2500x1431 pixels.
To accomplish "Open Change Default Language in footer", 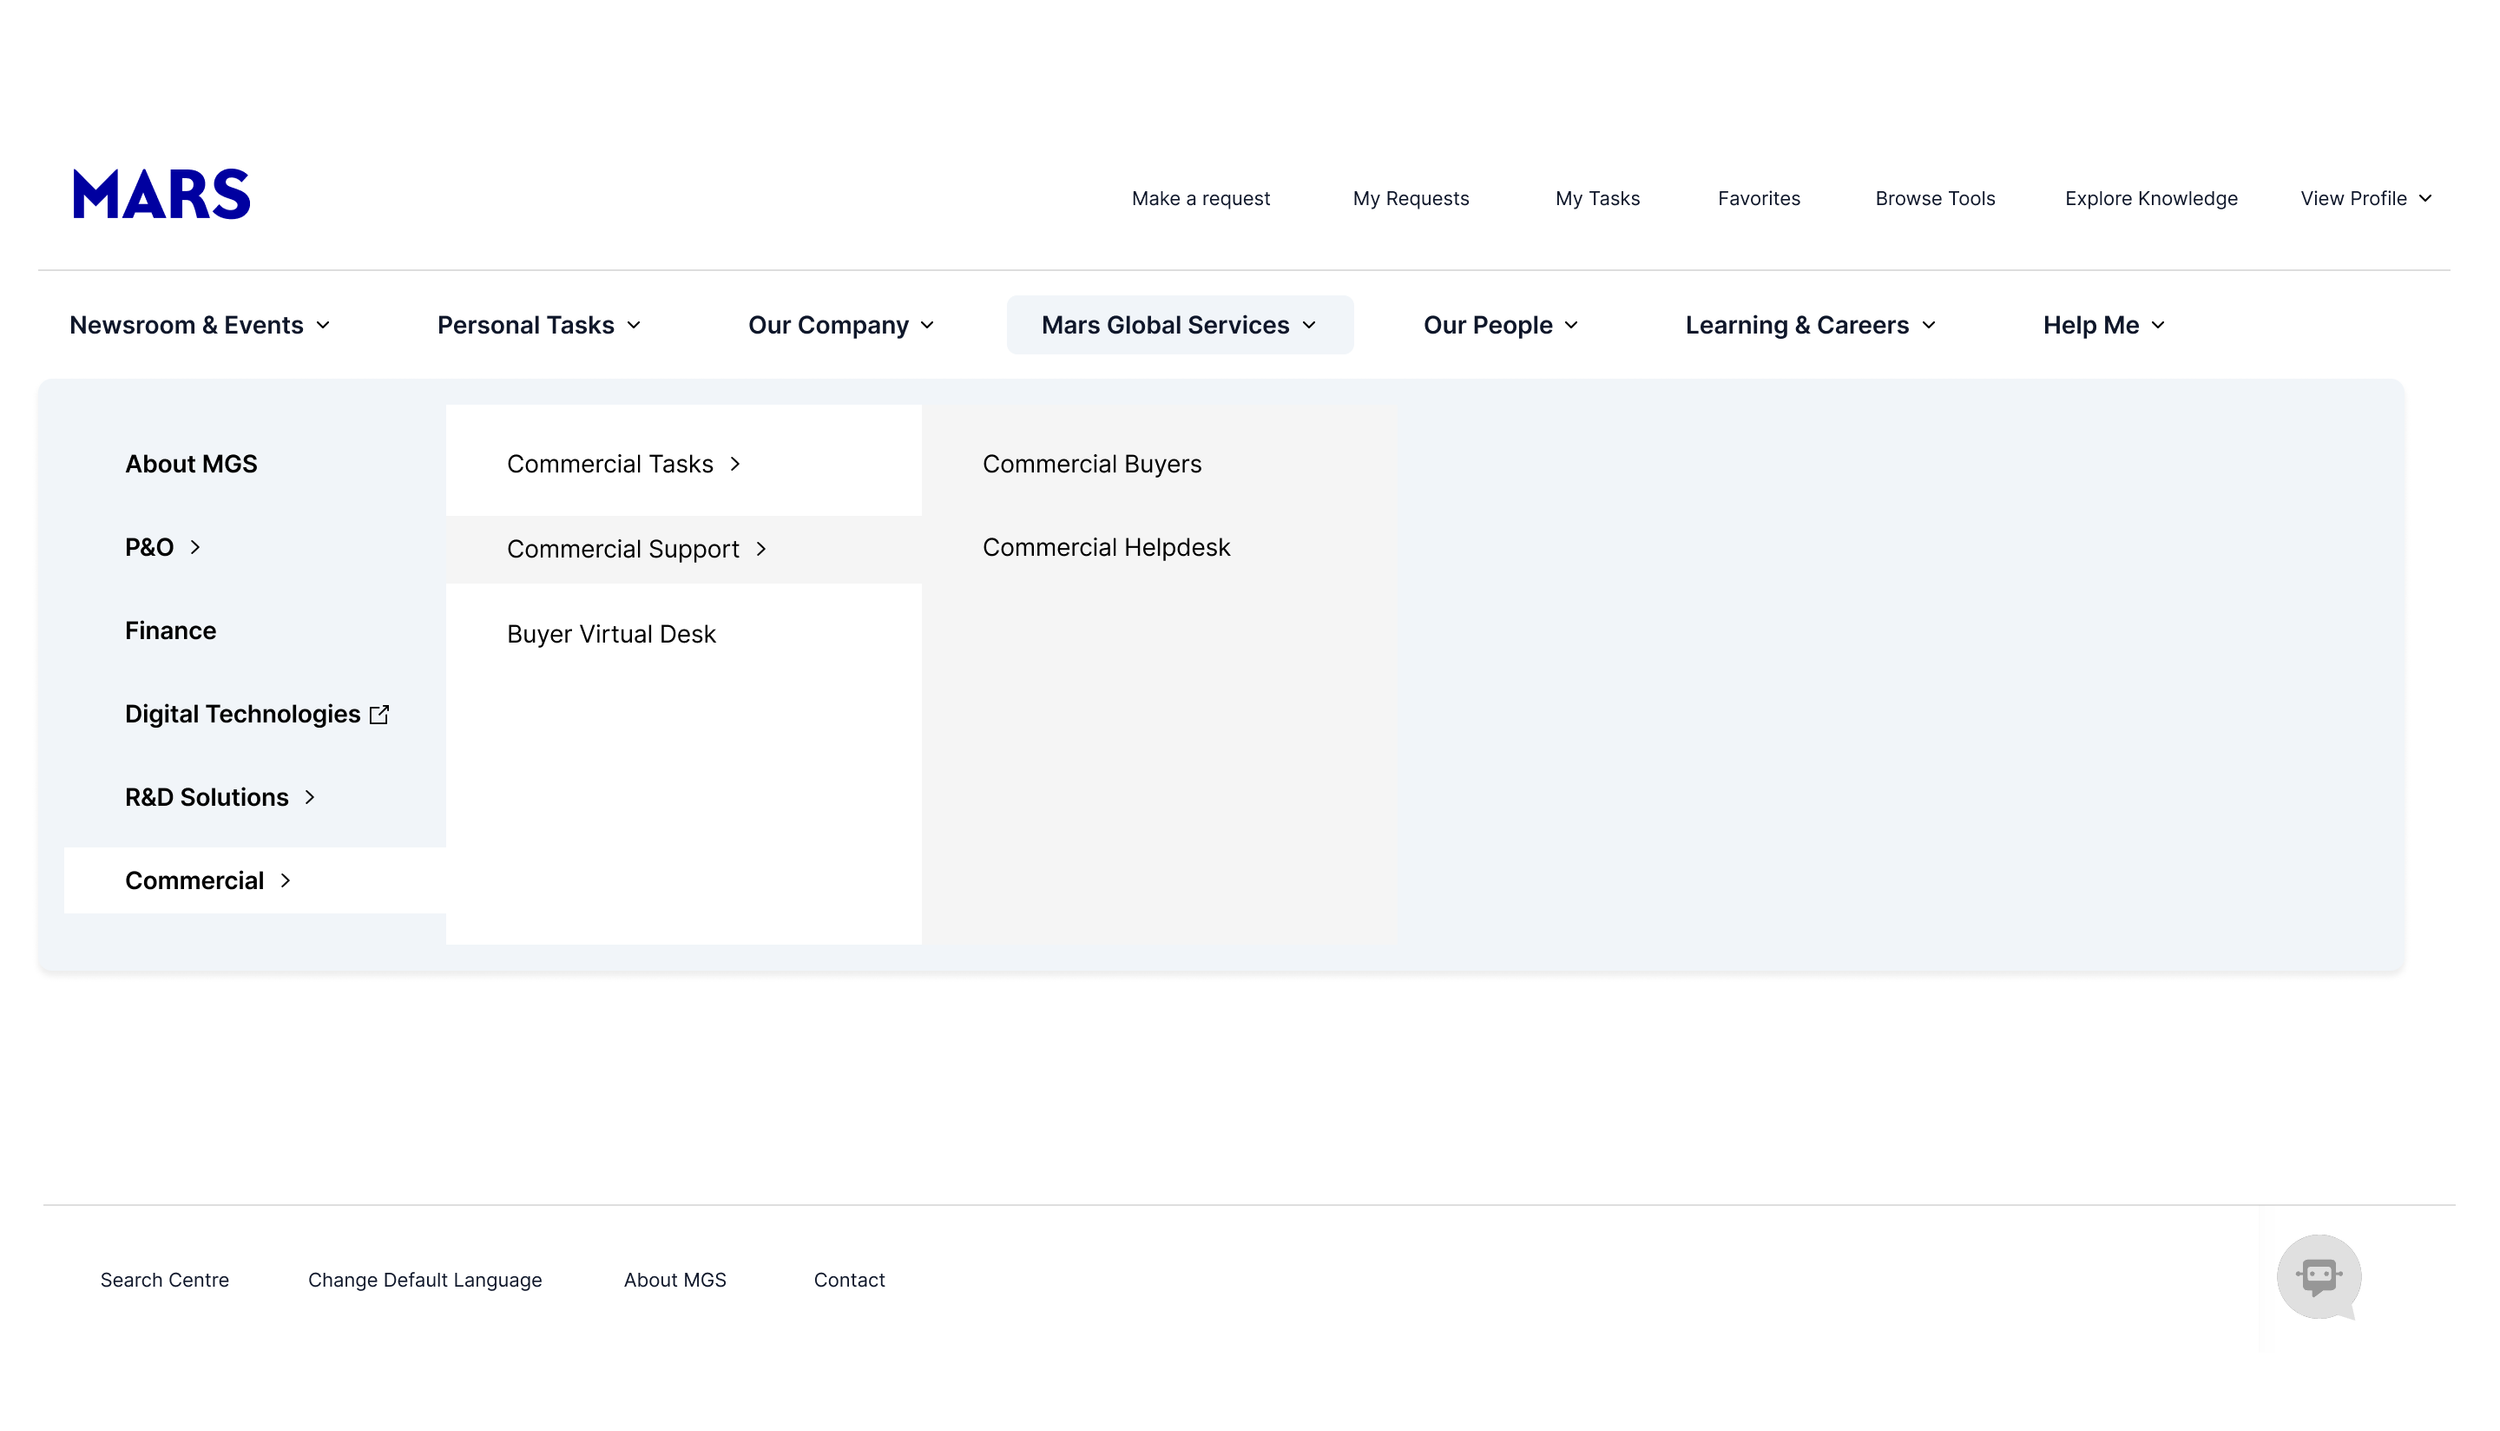I will pyautogui.click(x=424, y=1280).
